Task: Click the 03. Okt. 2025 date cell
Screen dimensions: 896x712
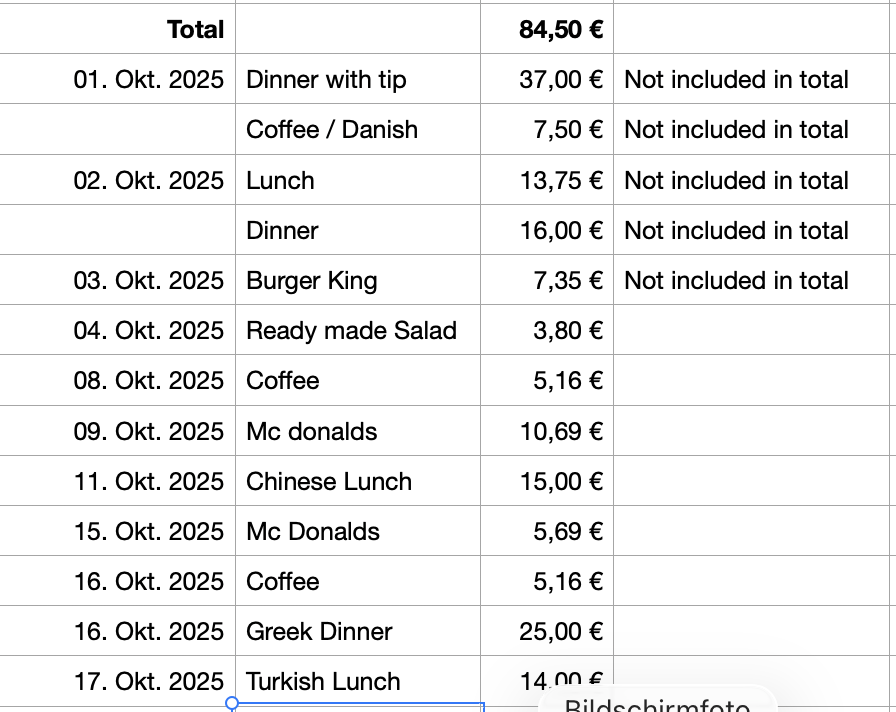Action: 148,281
